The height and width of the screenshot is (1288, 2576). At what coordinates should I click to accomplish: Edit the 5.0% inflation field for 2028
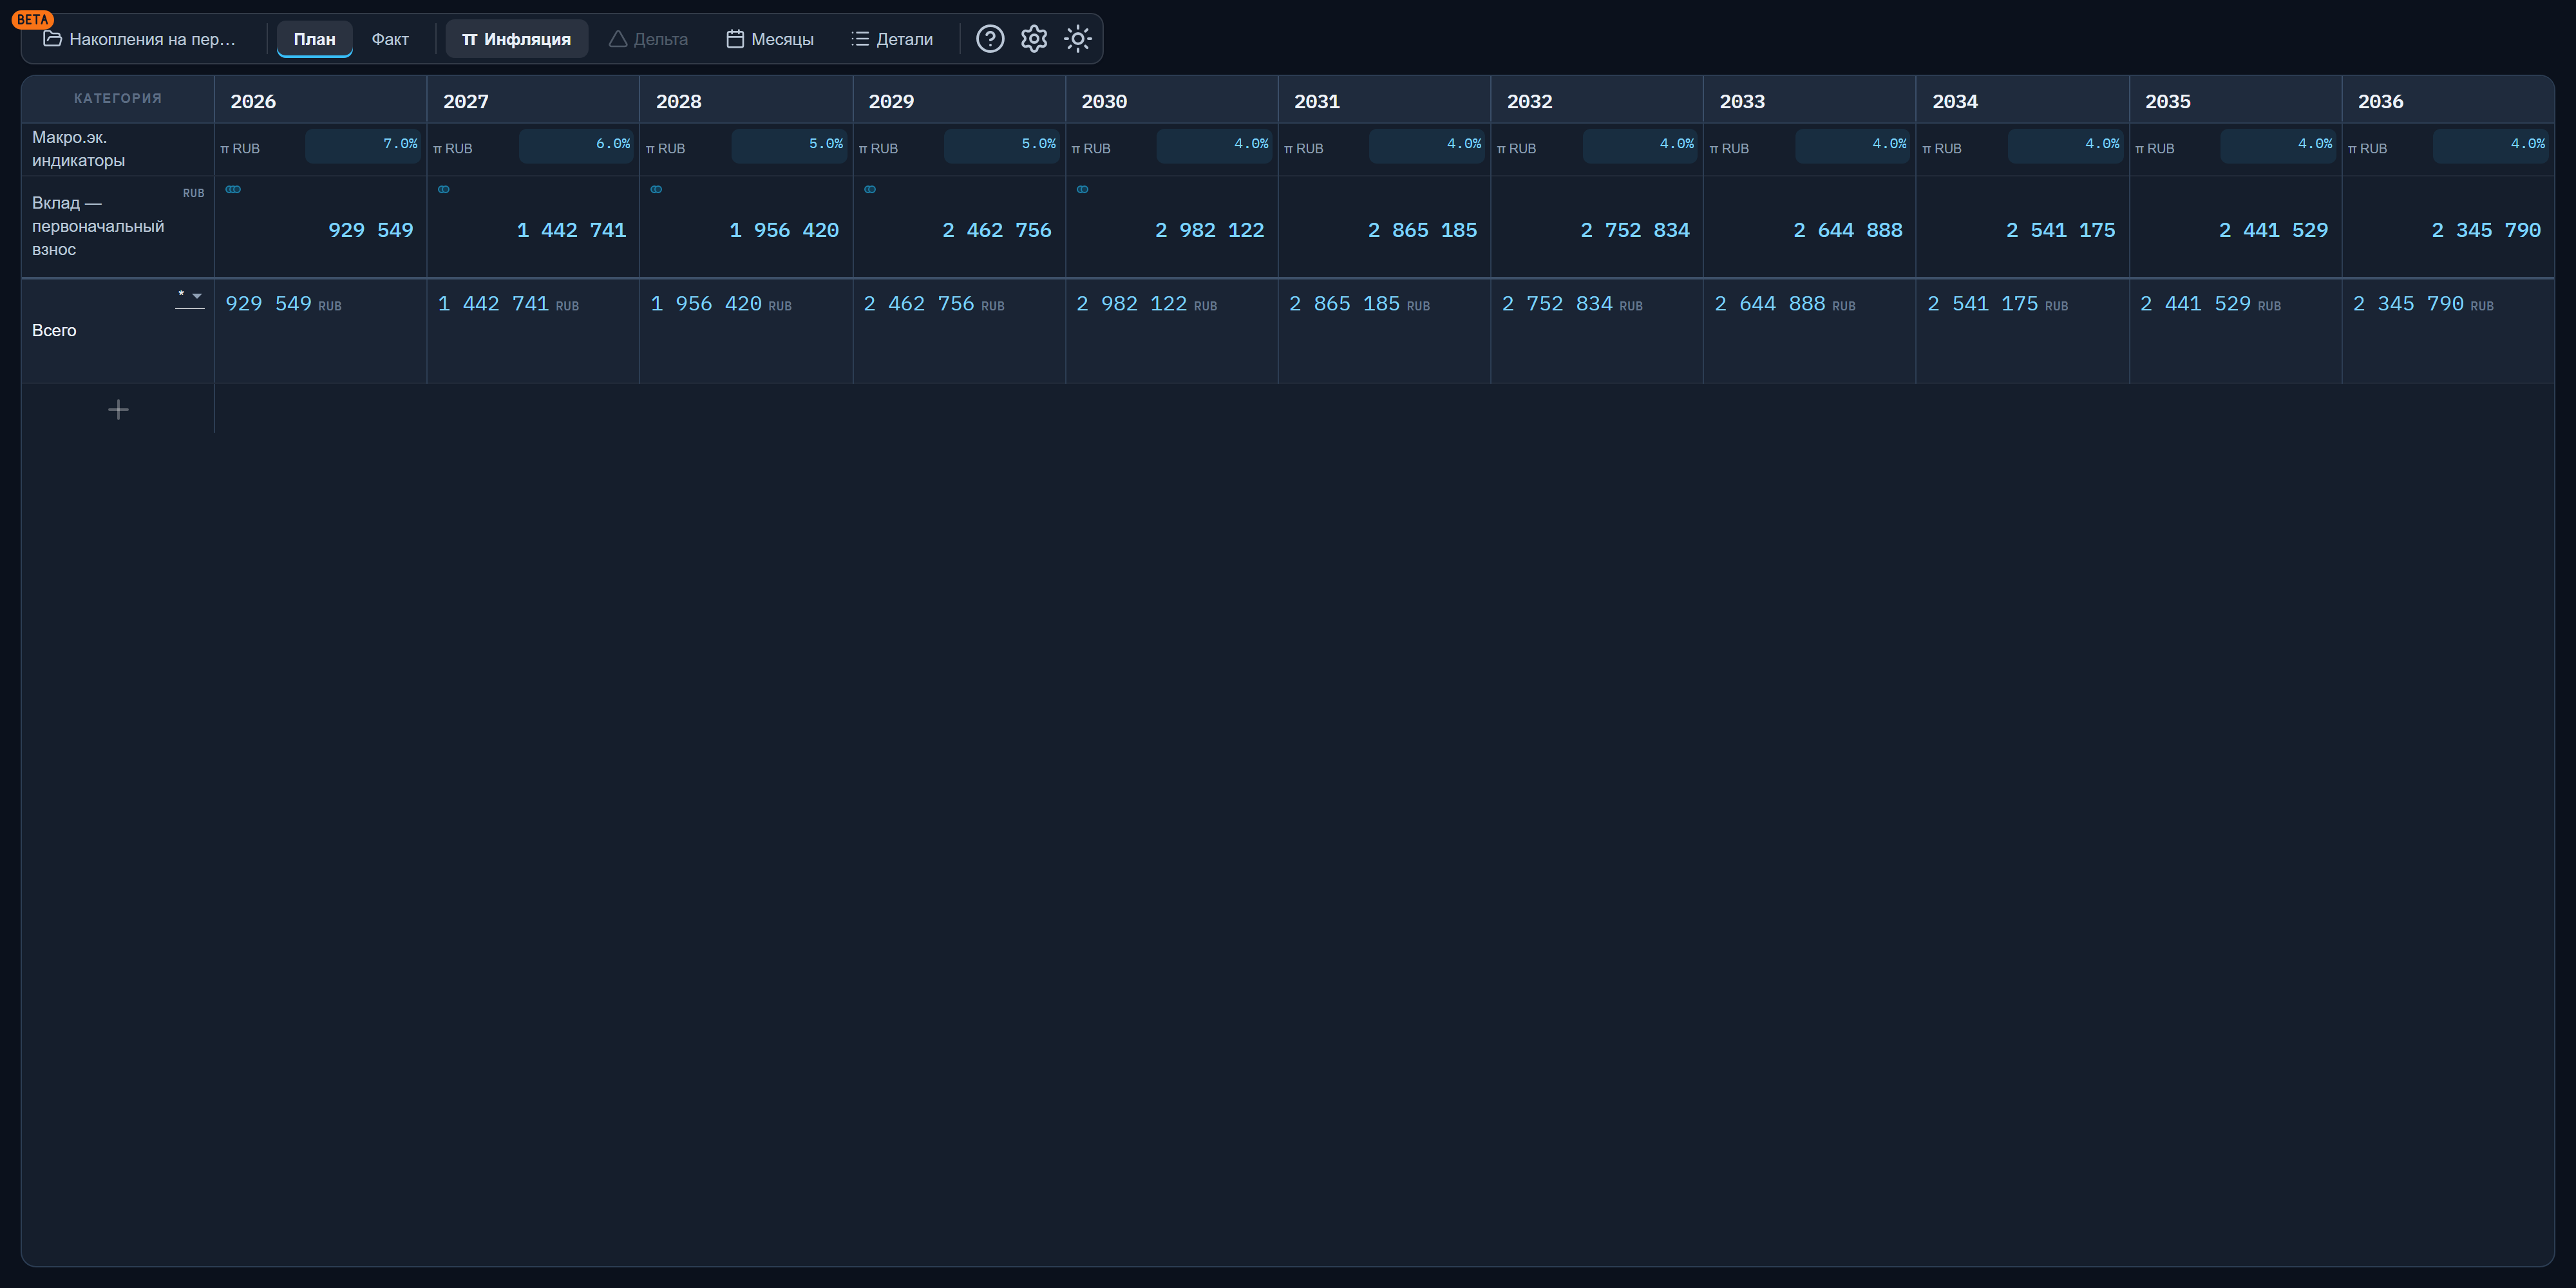pyautogui.click(x=789, y=145)
